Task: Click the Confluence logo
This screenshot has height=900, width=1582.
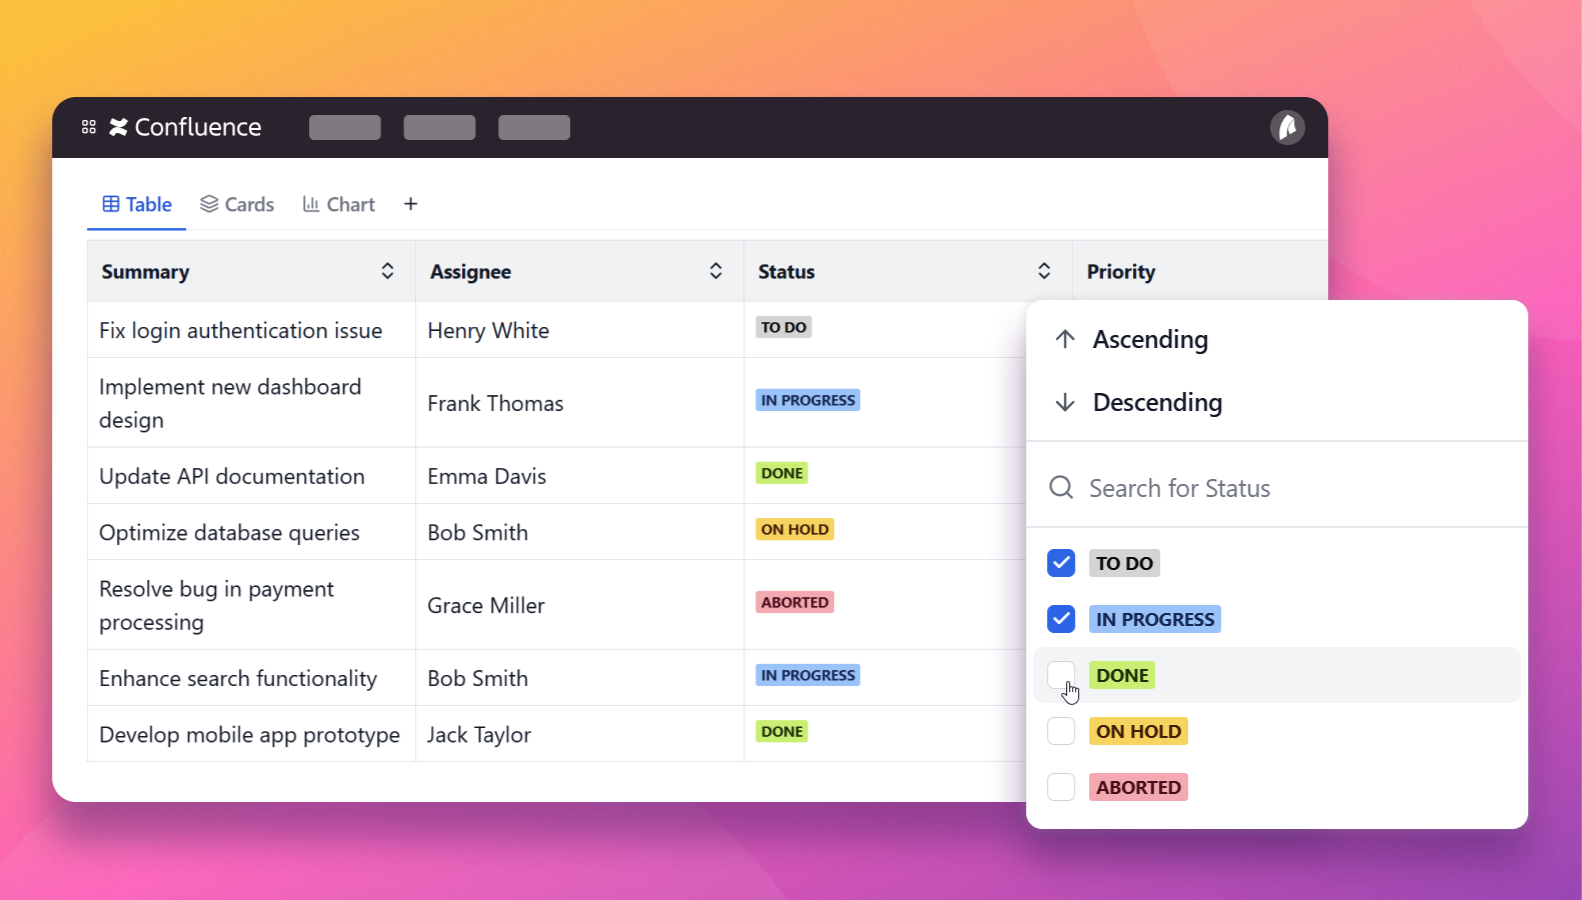Action: pyautogui.click(x=185, y=127)
